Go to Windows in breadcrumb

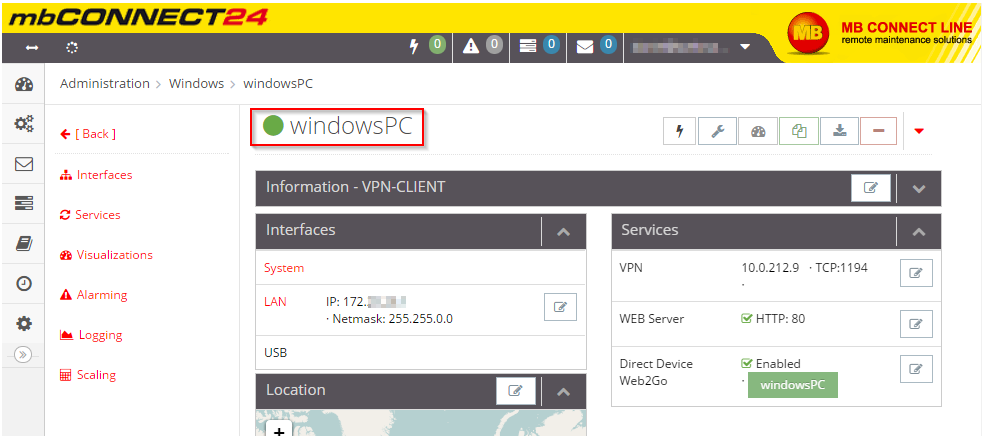click(x=196, y=83)
